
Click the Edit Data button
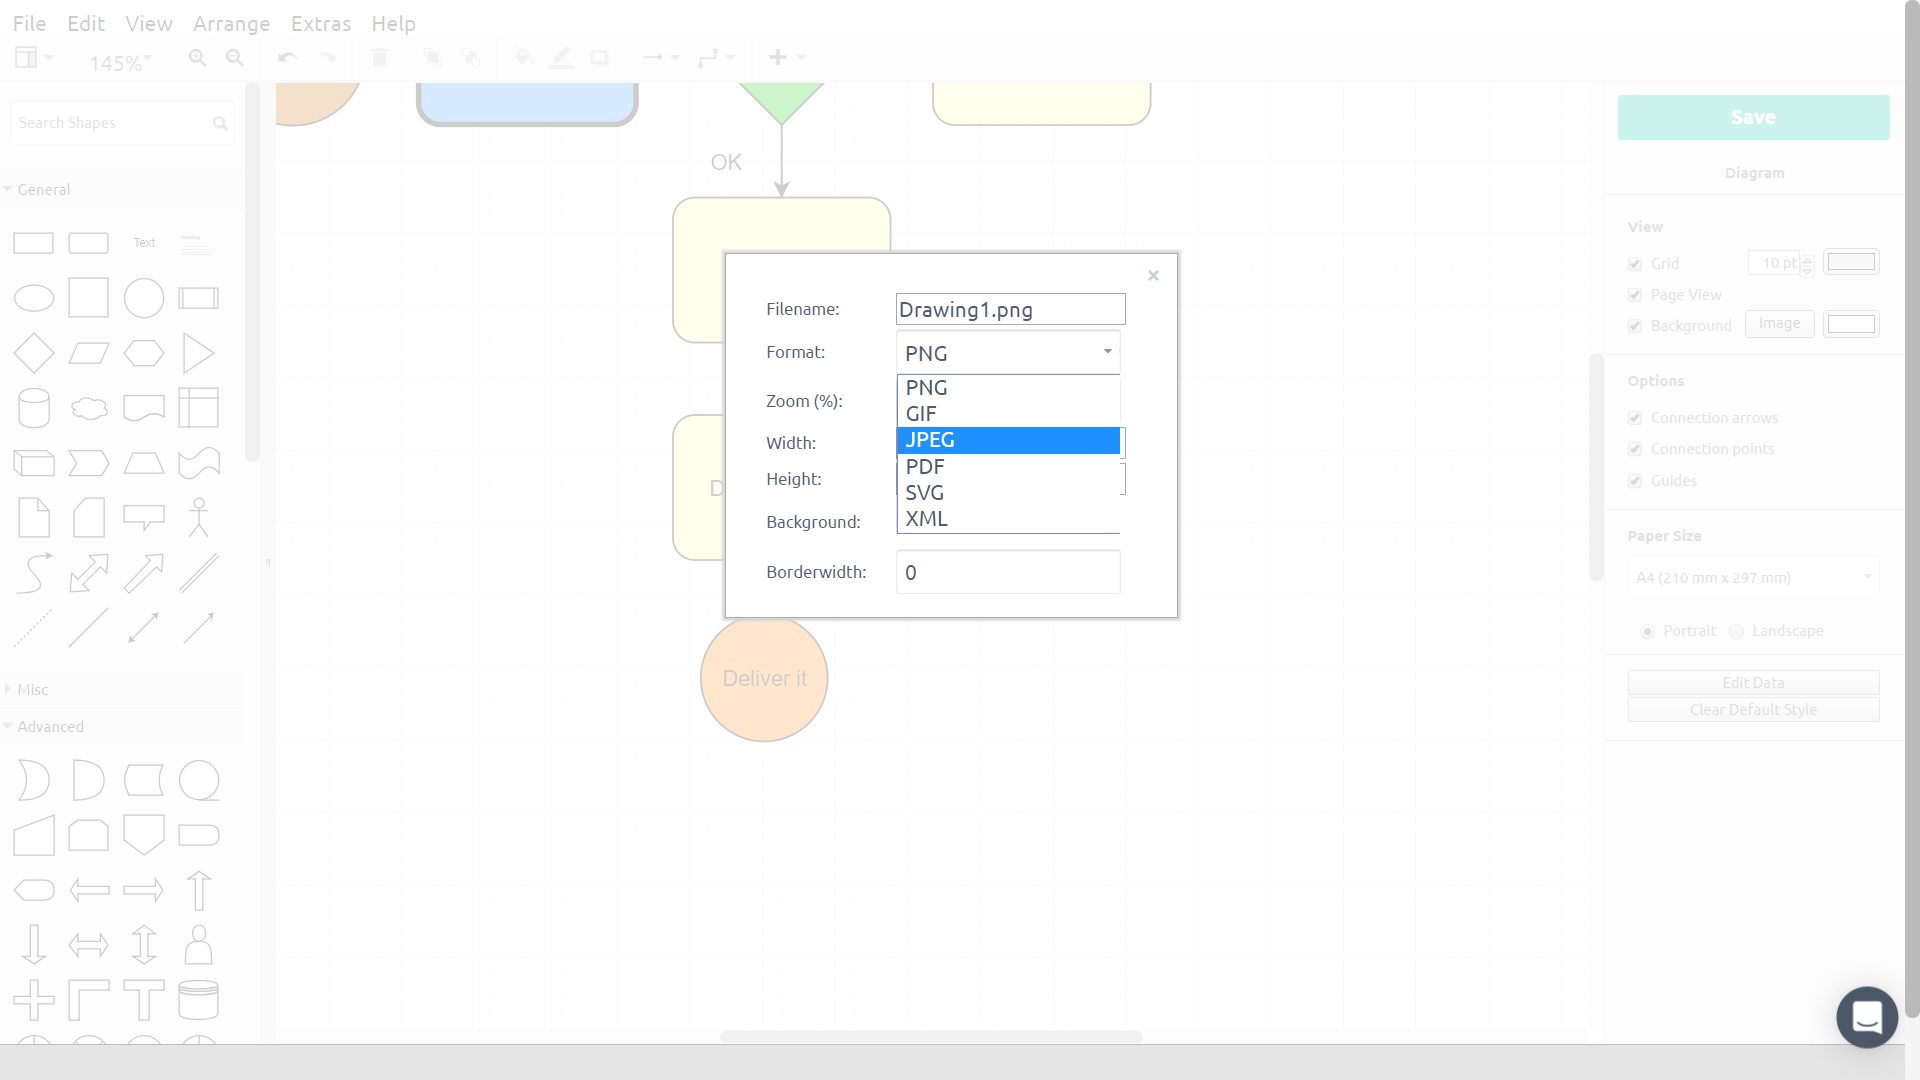[1753, 682]
